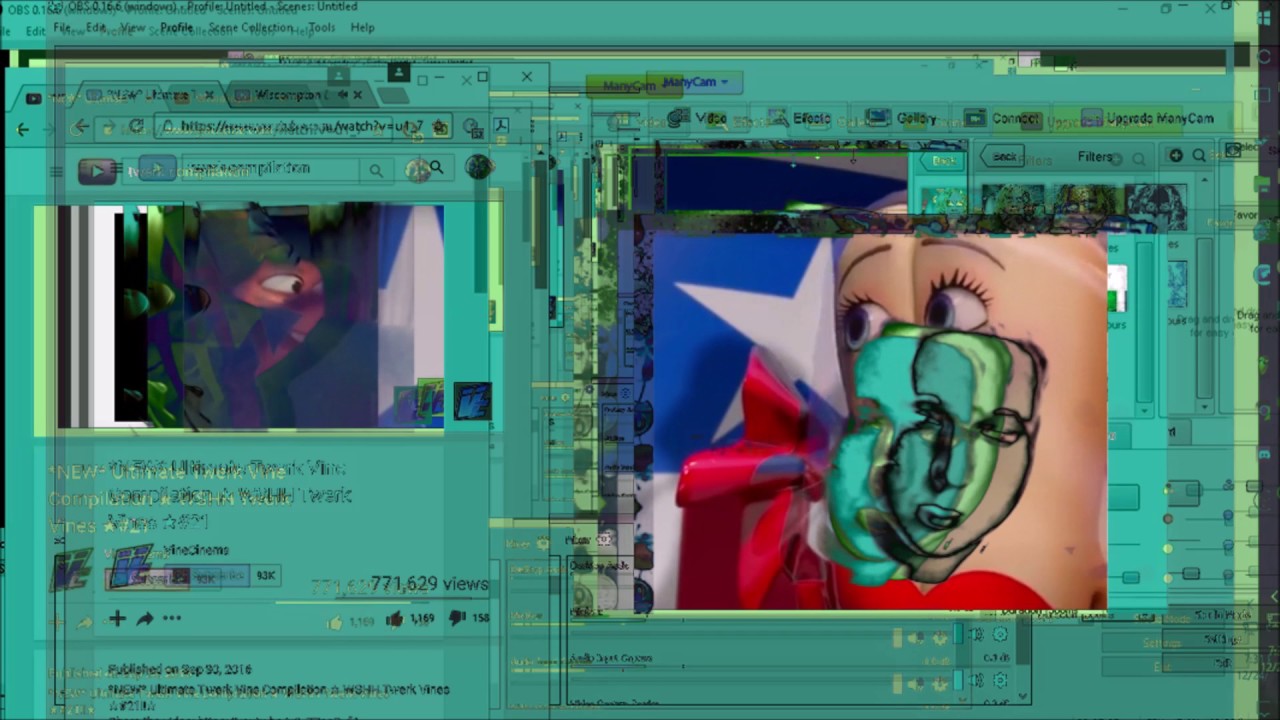Click the plus add icon in Filters panel
The width and height of the screenshot is (1280, 720).
click(1176, 156)
